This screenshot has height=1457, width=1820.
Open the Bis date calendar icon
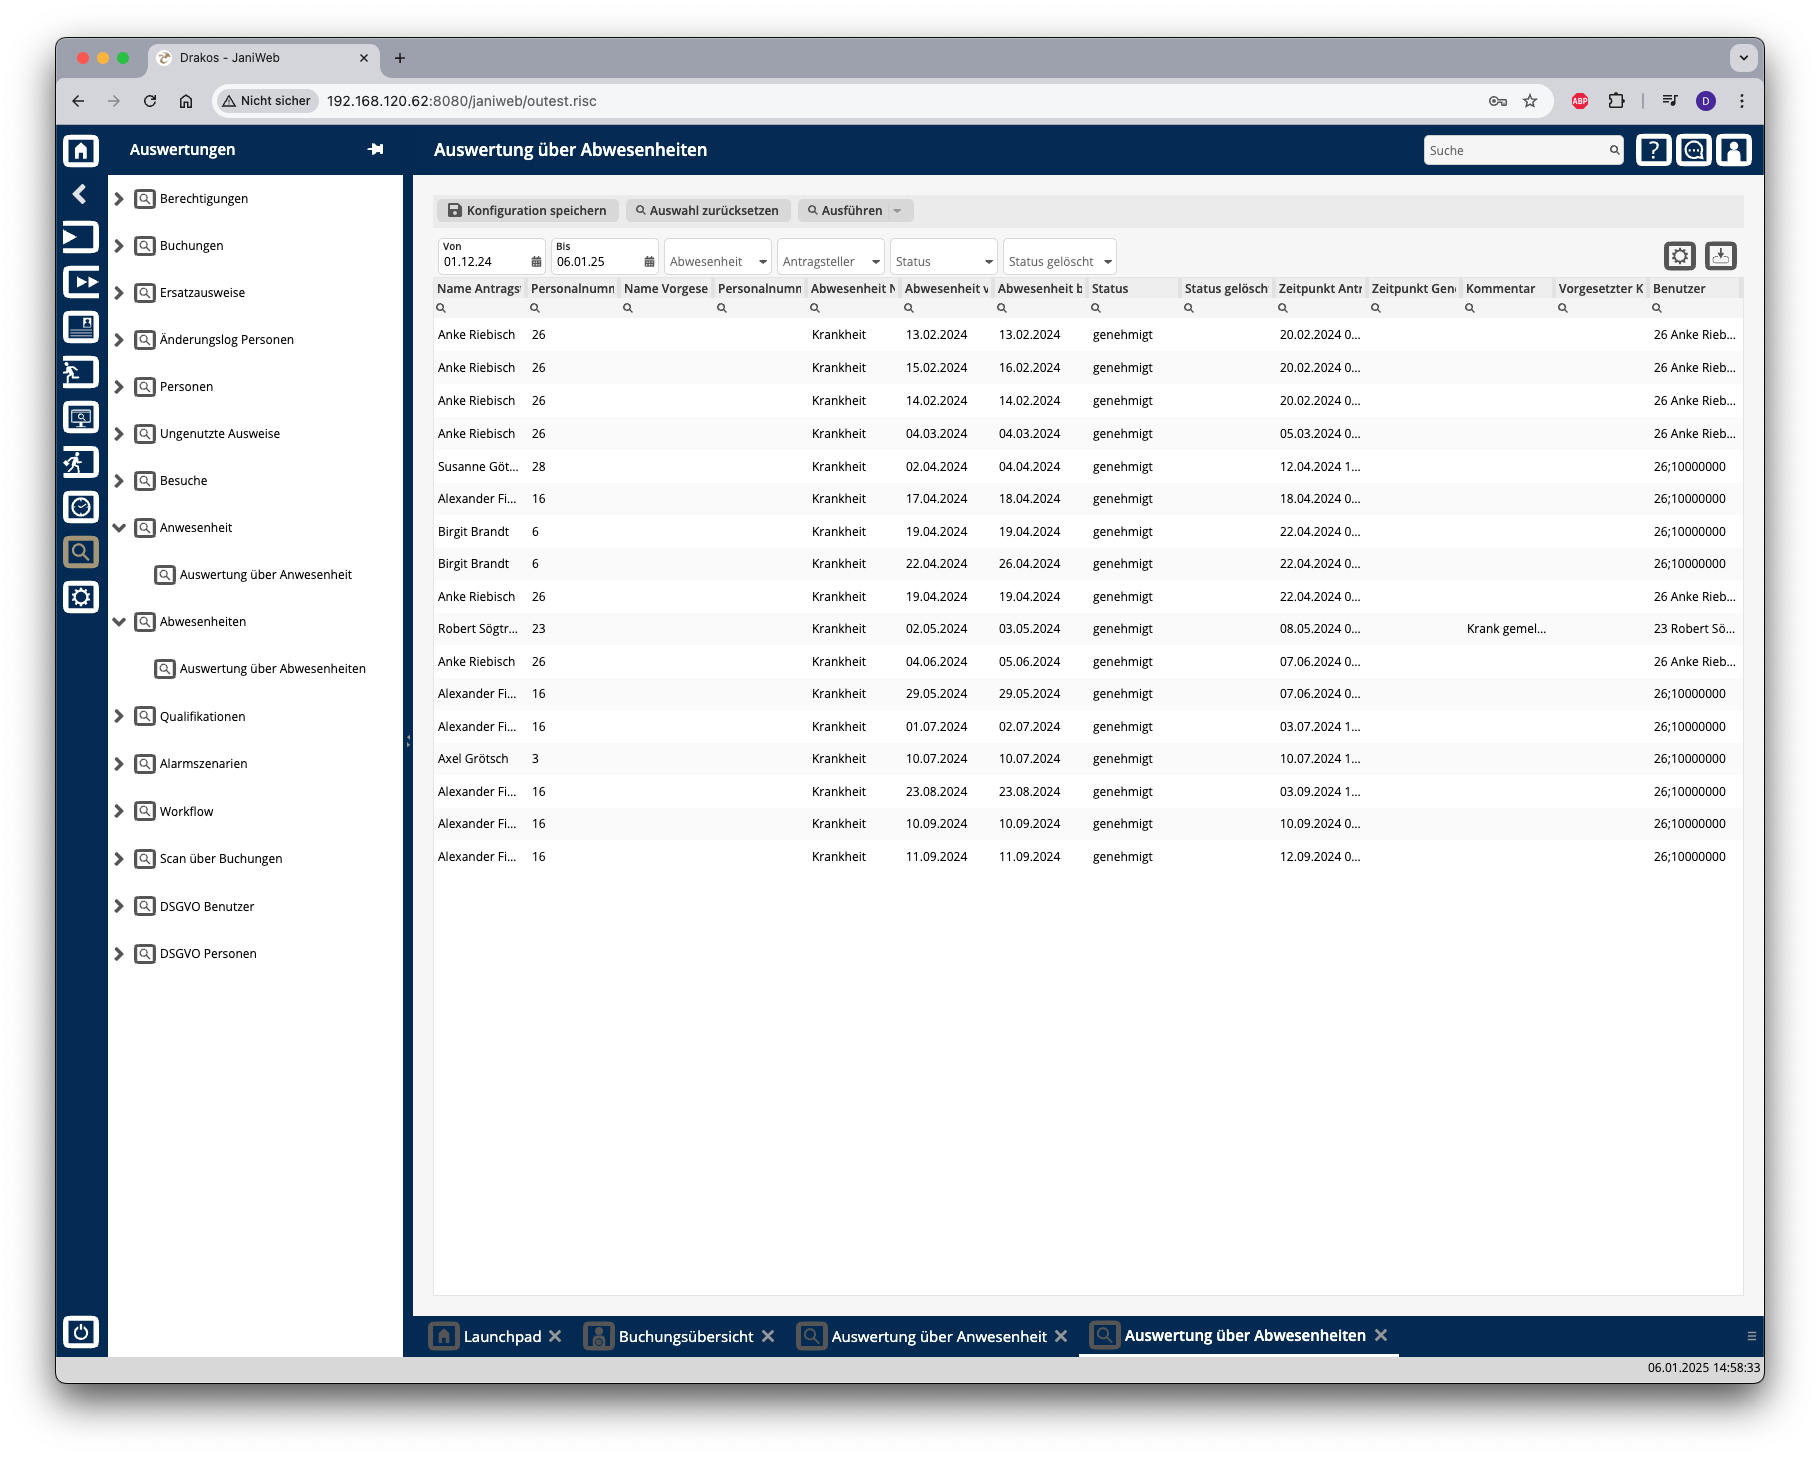coord(649,262)
